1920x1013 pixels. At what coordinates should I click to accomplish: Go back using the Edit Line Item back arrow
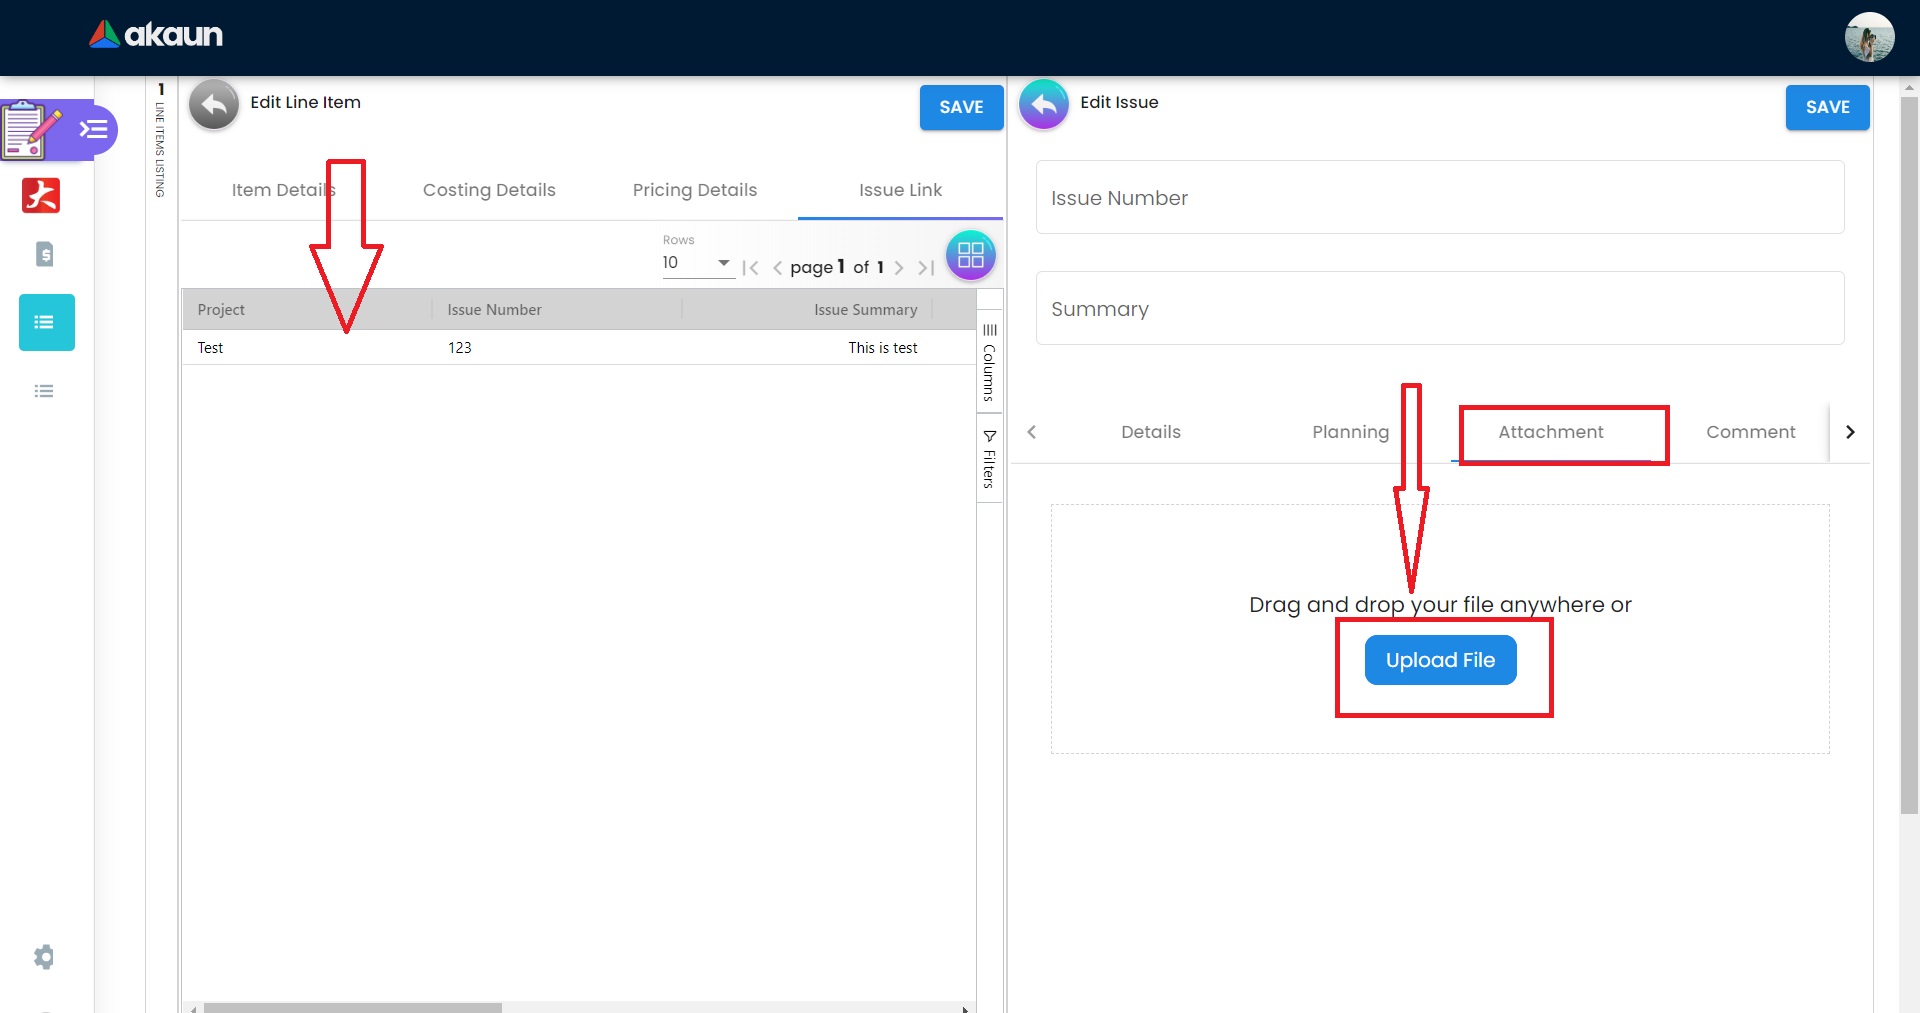(x=214, y=105)
